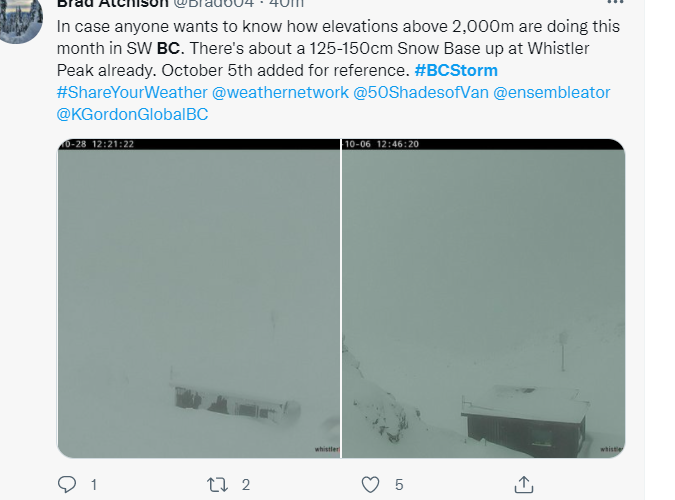Open the left 10-28 webcam image
The width and height of the screenshot is (675, 500).
click(x=198, y=298)
